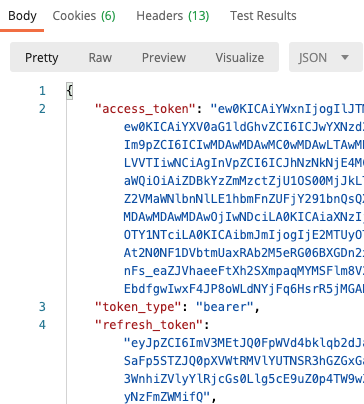Click line number 2 in gutter
The width and height of the screenshot is (364, 404).
coord(42,109)
